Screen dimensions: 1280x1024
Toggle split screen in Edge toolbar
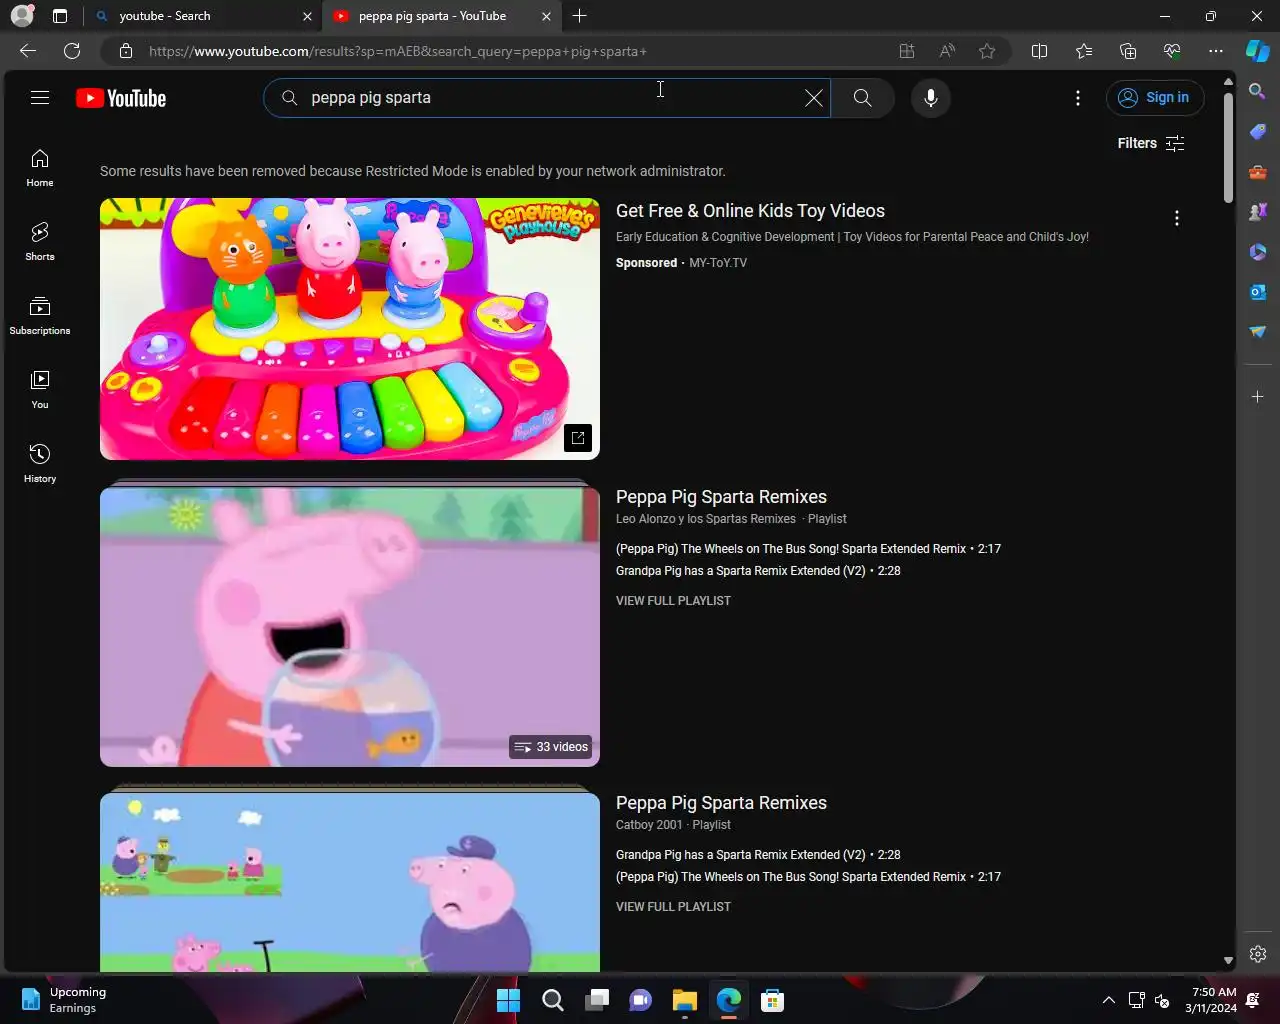[x=1040, y=51]
